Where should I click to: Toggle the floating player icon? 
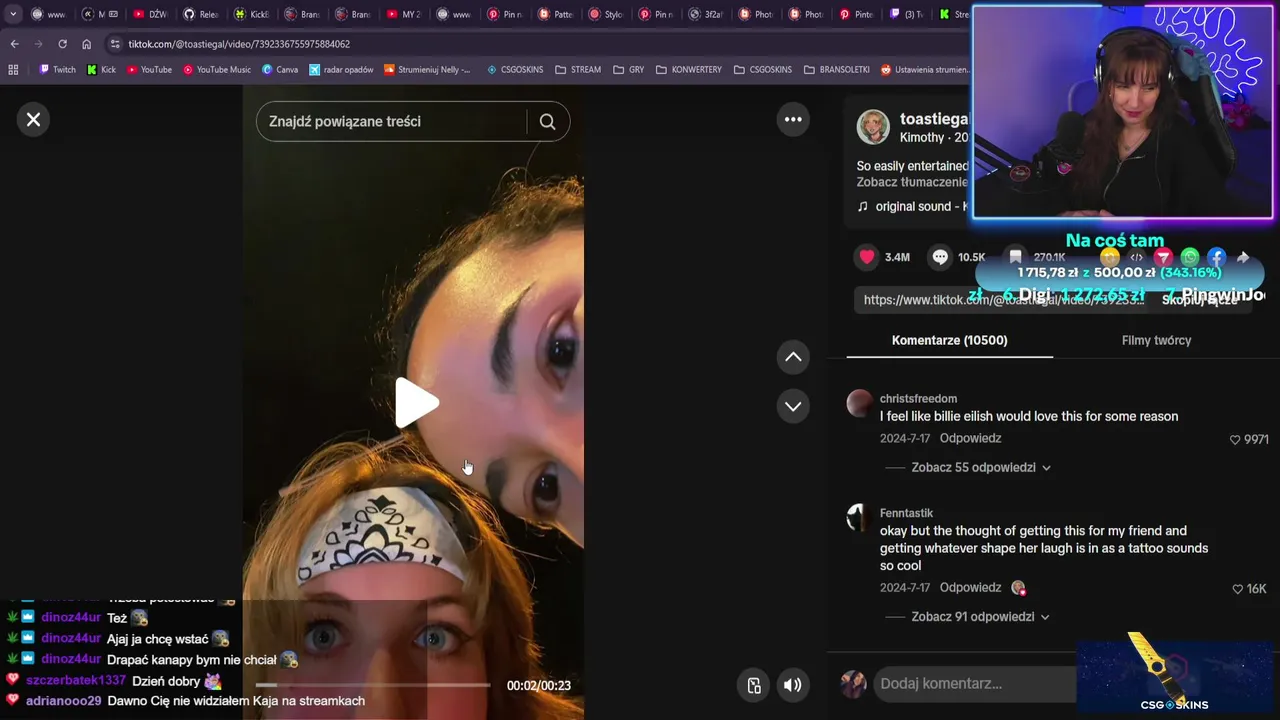pyautogui.click(x=754, y=685)
